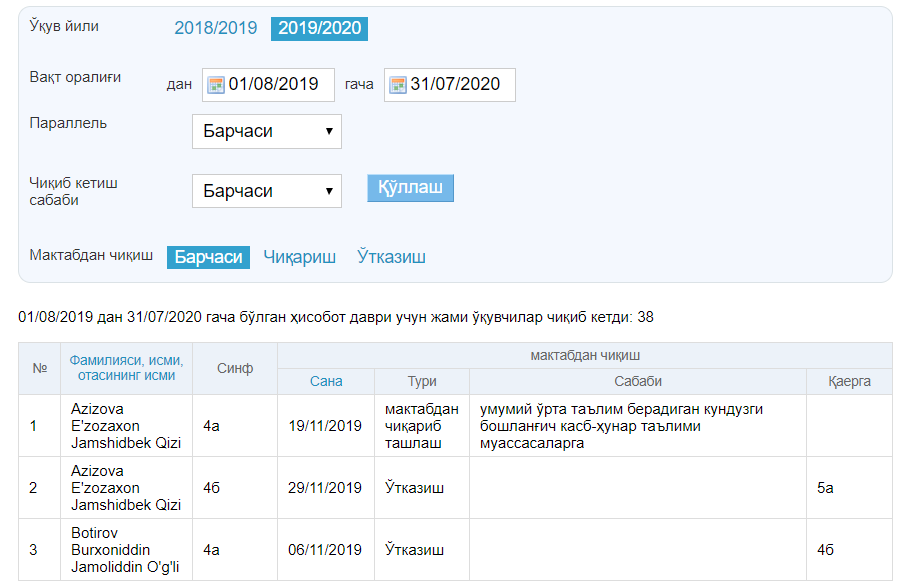Viewport: 897px width, 581px height.
Task: Sort by Сана column header
Action: [x=326, y=381]
